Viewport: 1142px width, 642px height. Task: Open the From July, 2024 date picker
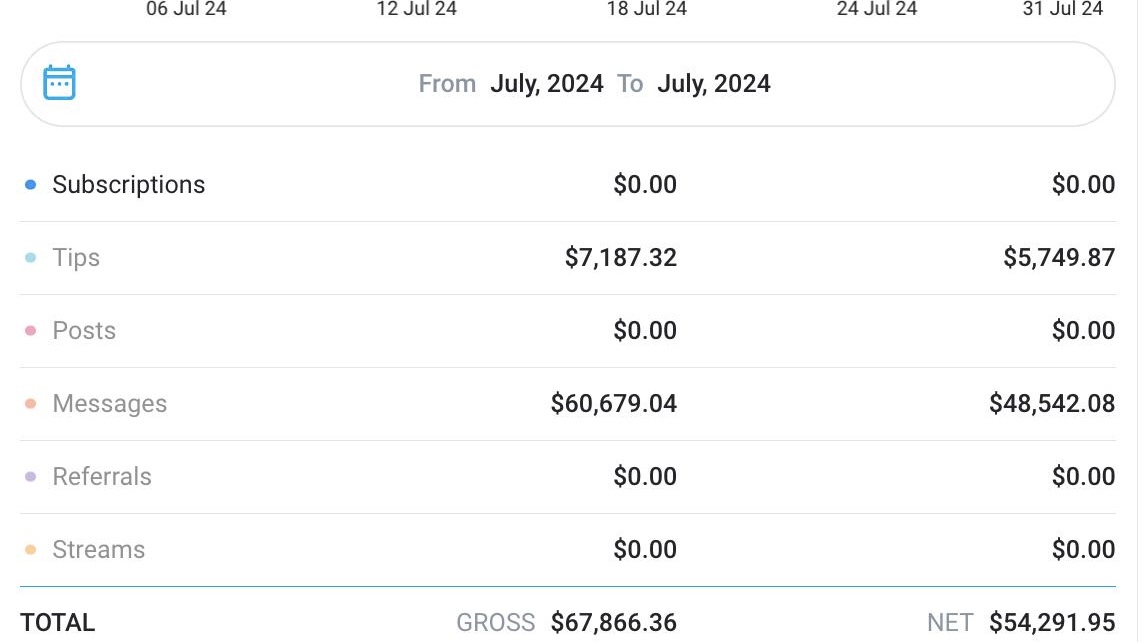(x=546, y=84)
